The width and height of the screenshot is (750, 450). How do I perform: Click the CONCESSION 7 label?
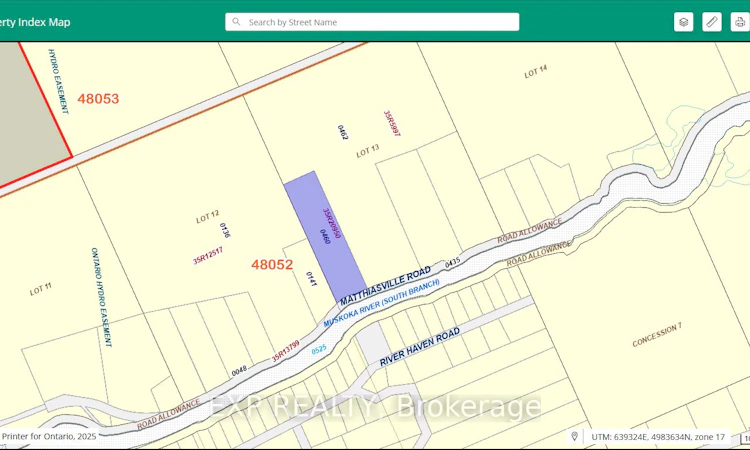(x=657, y=335)
